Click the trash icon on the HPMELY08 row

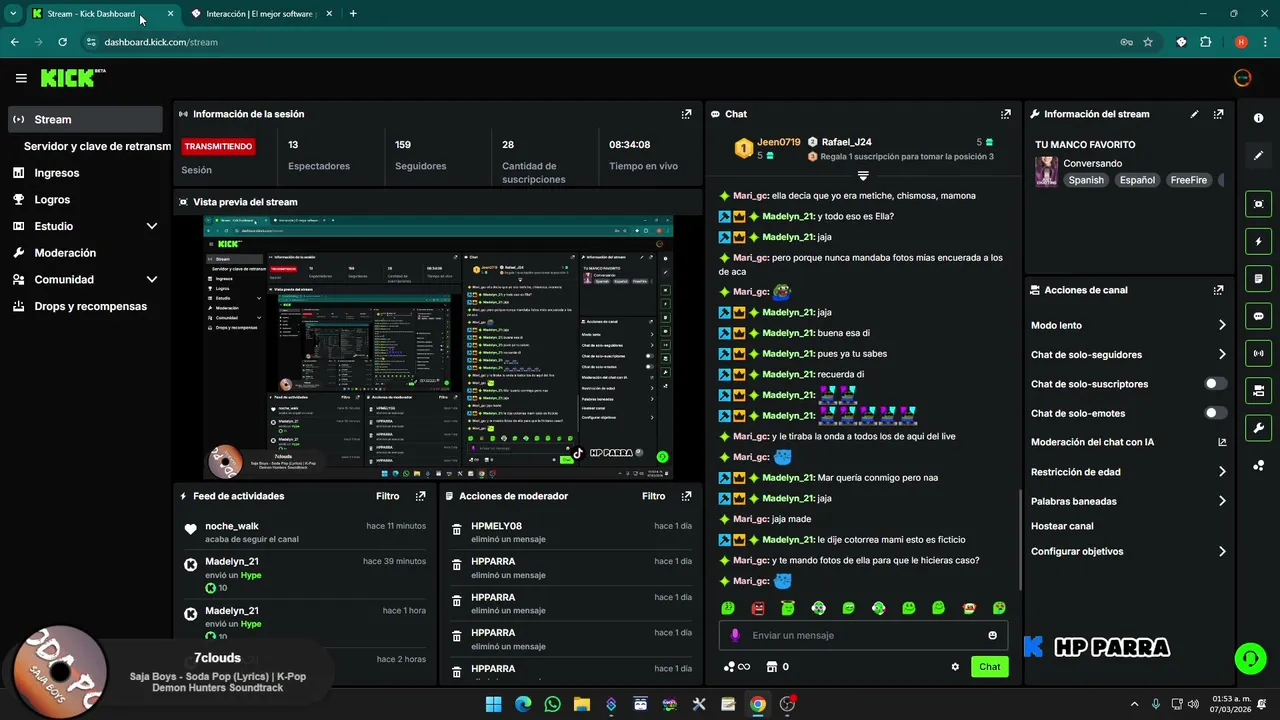click(457, 531)
